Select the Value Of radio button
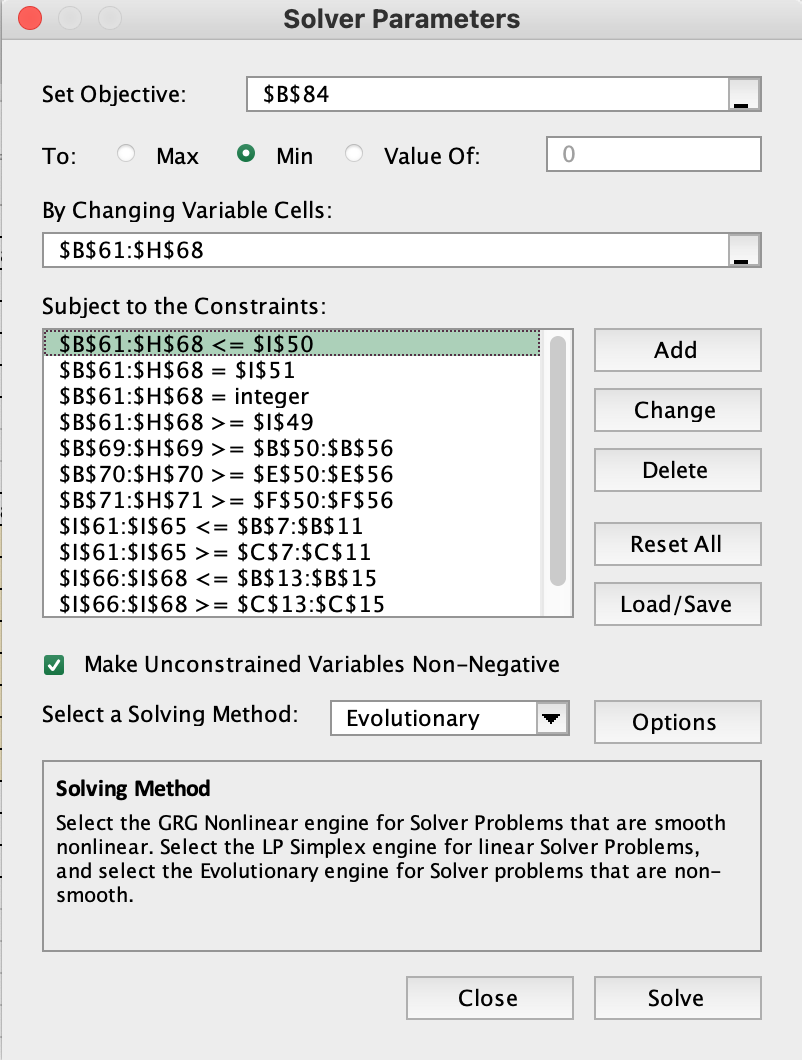Image resolution: width=802 pixels, height=1060 pixels. [354, 154]
